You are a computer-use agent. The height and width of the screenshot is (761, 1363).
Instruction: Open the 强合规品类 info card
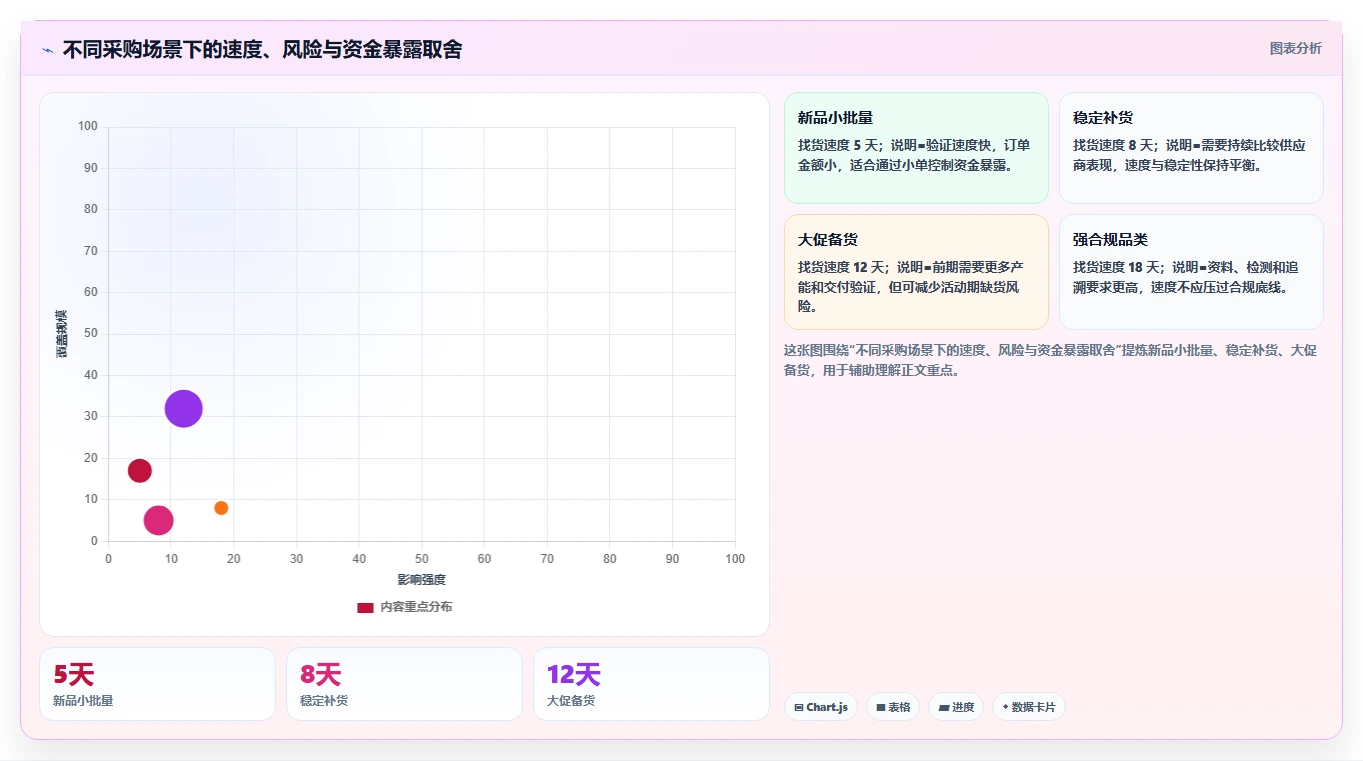pyautogui.click(x=1191, y=272)
